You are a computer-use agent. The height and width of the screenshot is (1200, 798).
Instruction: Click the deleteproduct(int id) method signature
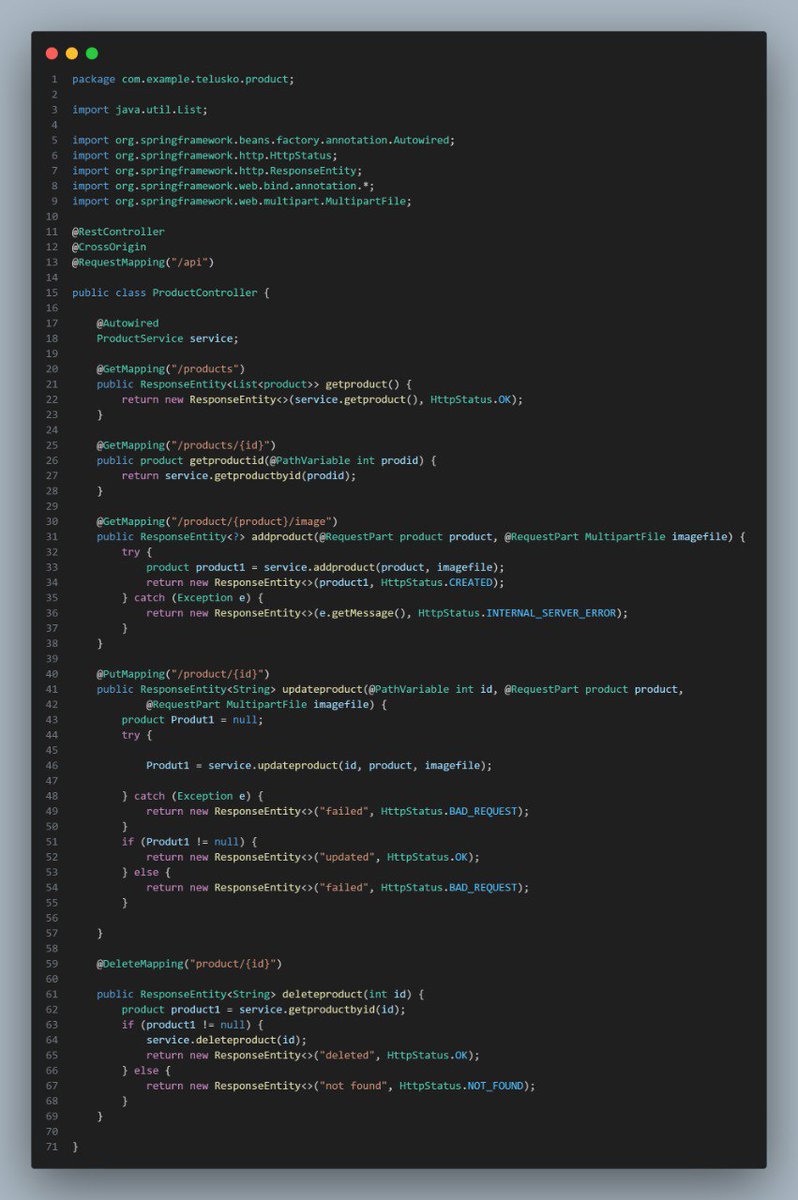260,994
